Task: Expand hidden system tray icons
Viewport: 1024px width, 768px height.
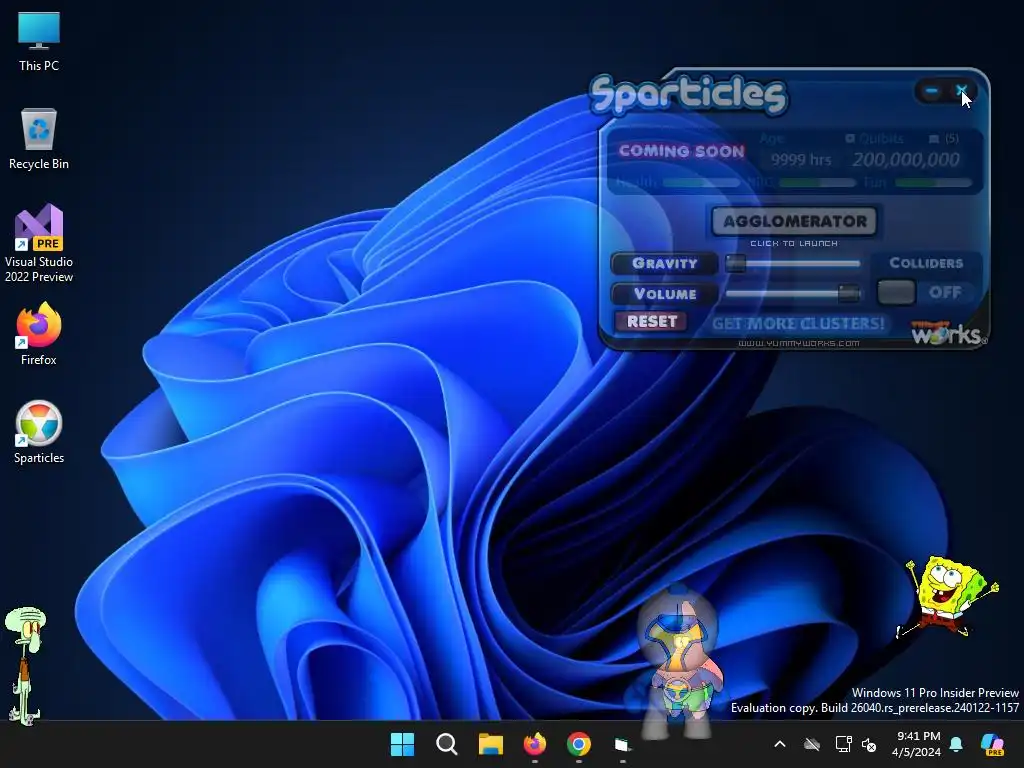Action: pyautogui.click(x=780, y=744)
